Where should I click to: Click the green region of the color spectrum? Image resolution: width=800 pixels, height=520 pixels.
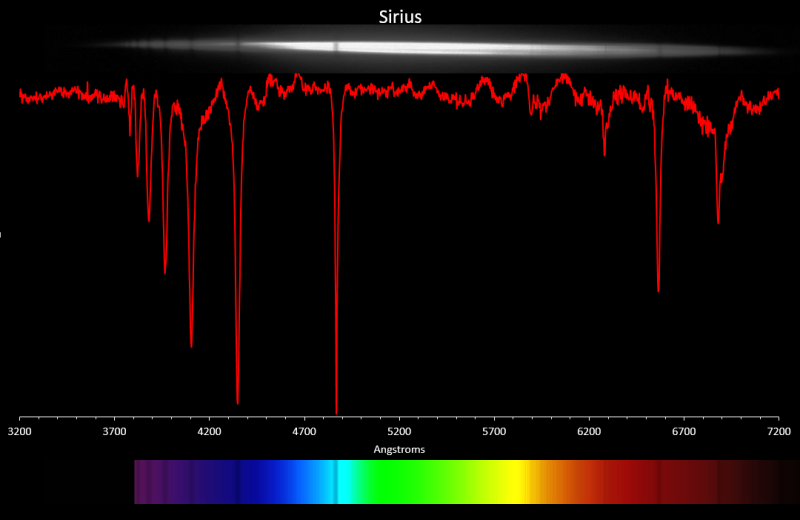coord(410,482)
